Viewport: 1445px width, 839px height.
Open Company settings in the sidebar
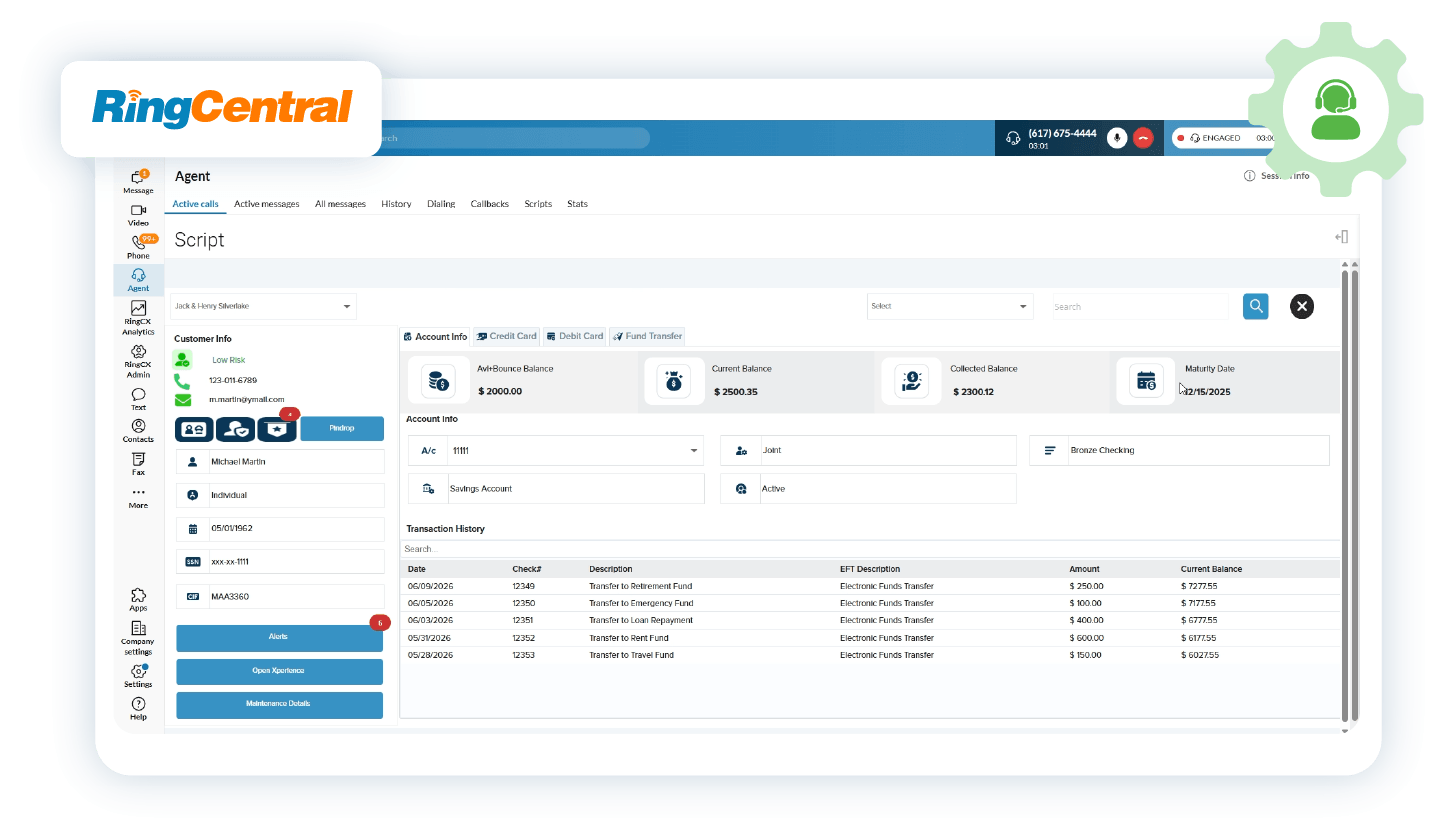pyautogui.click(x=138, y=638)
